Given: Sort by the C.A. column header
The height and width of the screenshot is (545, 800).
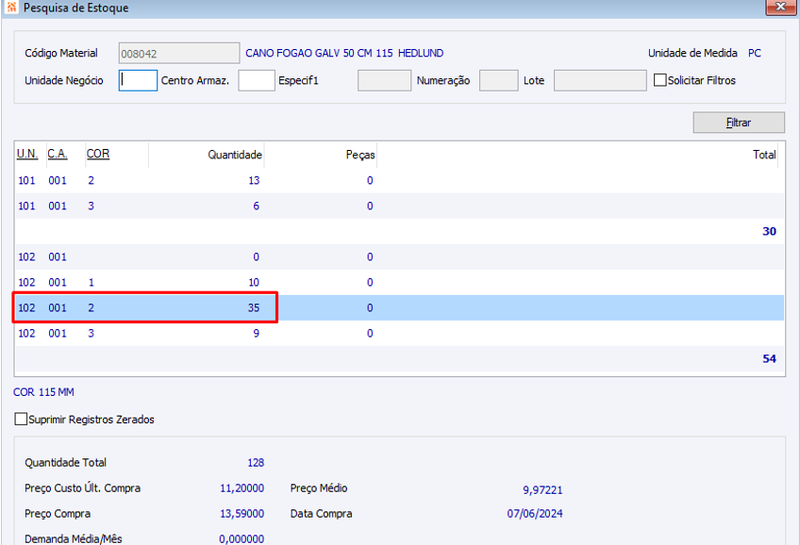Looking at the screenshot, I should pyautogui.click(x=57, y=154).
